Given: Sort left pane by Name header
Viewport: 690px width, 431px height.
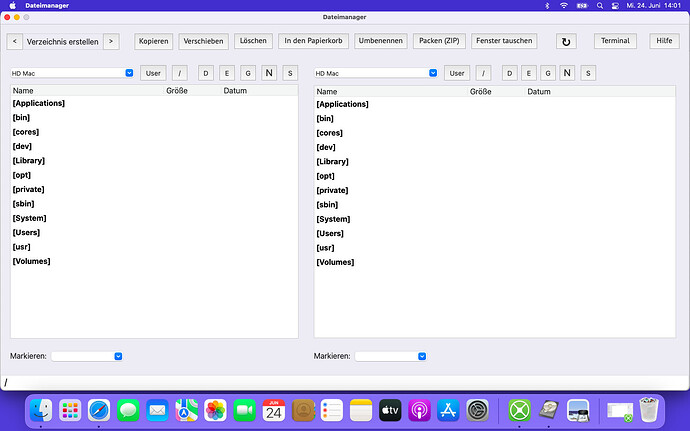Looking at the screenshot, I should point(23,91).
